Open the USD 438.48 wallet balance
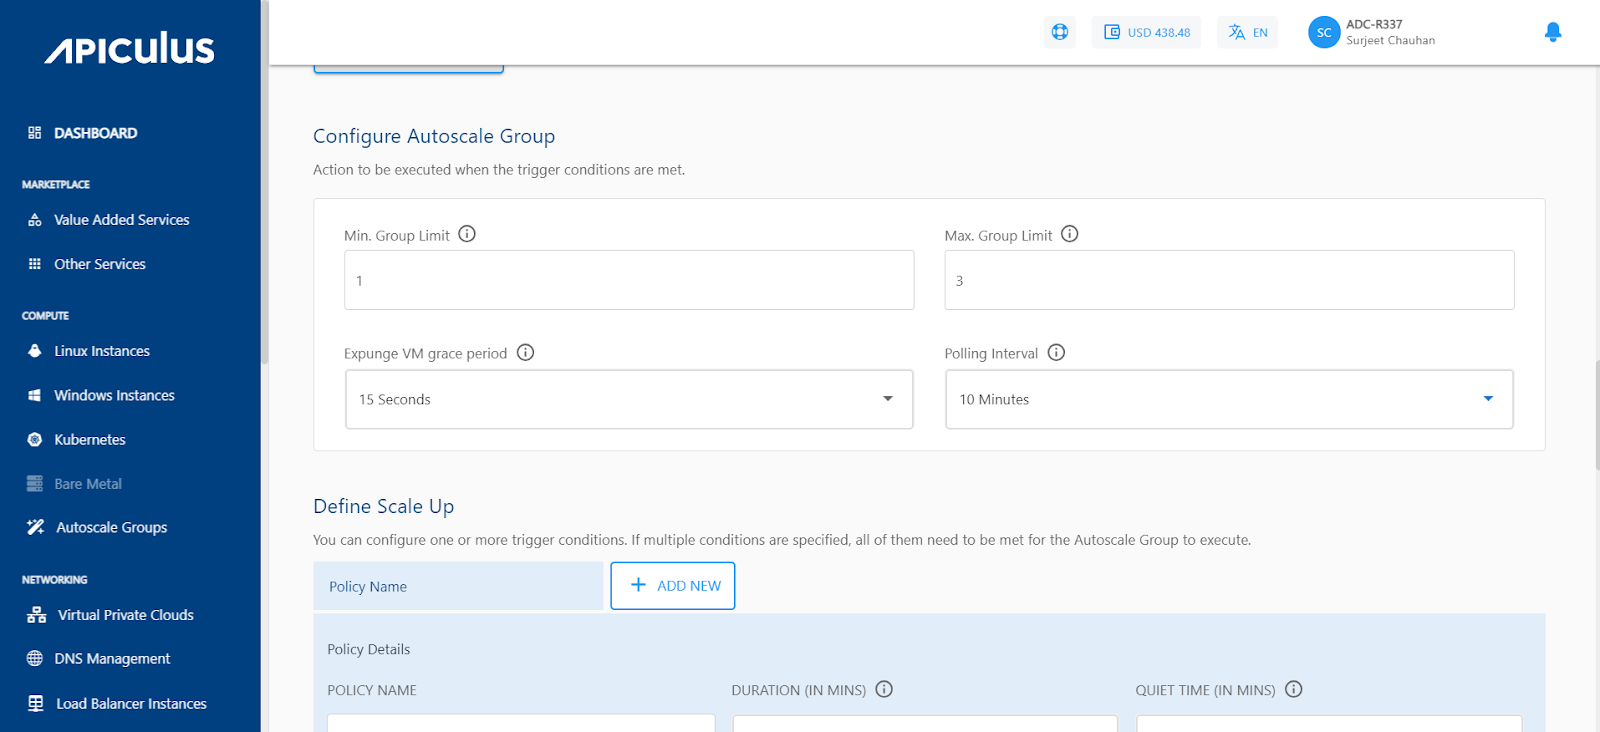This screenshot has width=1600, height=732. pos(1146,32)
